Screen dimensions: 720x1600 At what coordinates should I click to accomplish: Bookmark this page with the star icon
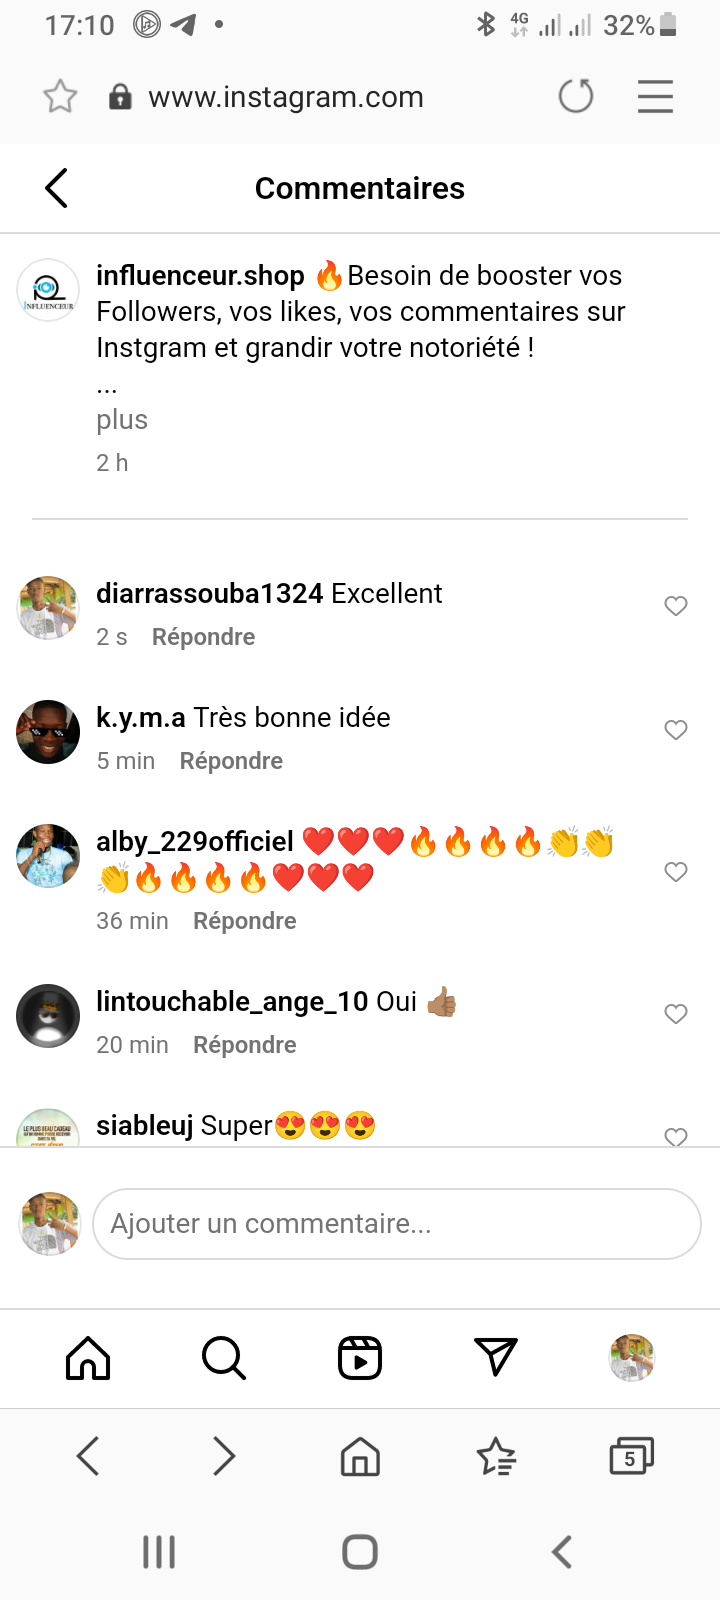tap(60, 97)
